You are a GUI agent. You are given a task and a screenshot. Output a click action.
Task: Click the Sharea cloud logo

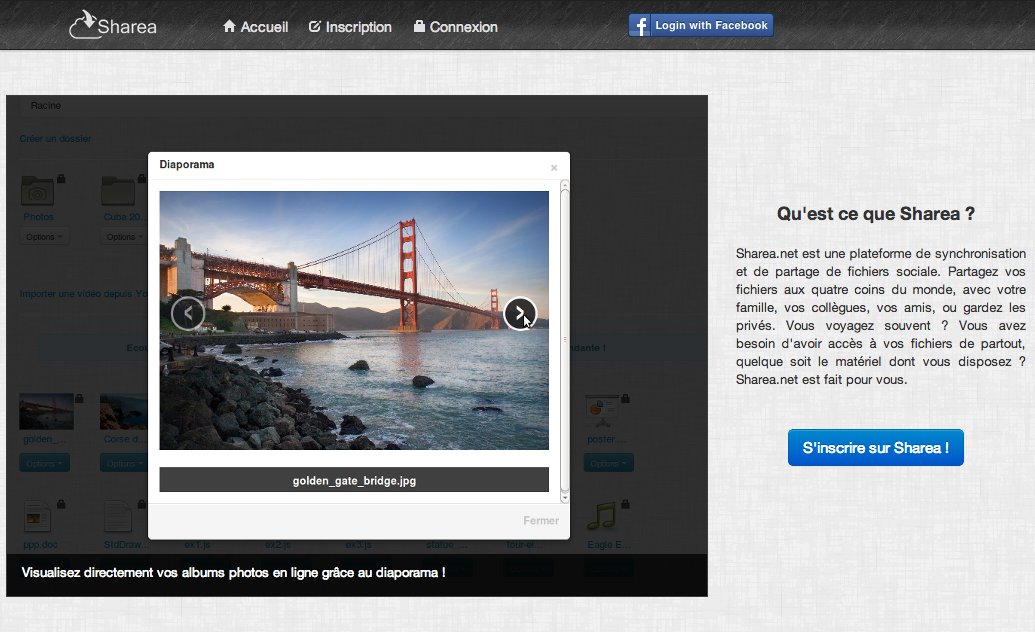(113, 25)
